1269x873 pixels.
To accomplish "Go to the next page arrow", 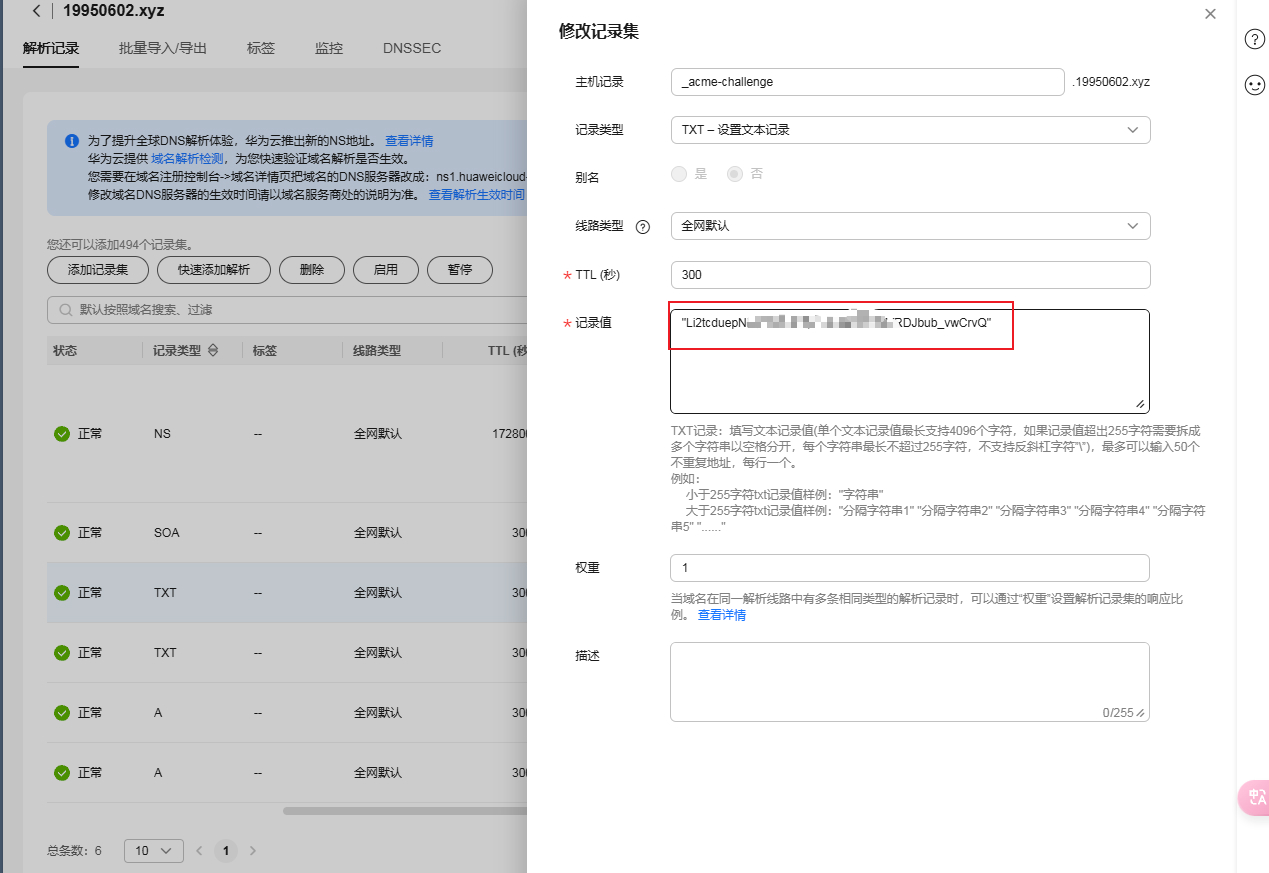I will (253, 851).
